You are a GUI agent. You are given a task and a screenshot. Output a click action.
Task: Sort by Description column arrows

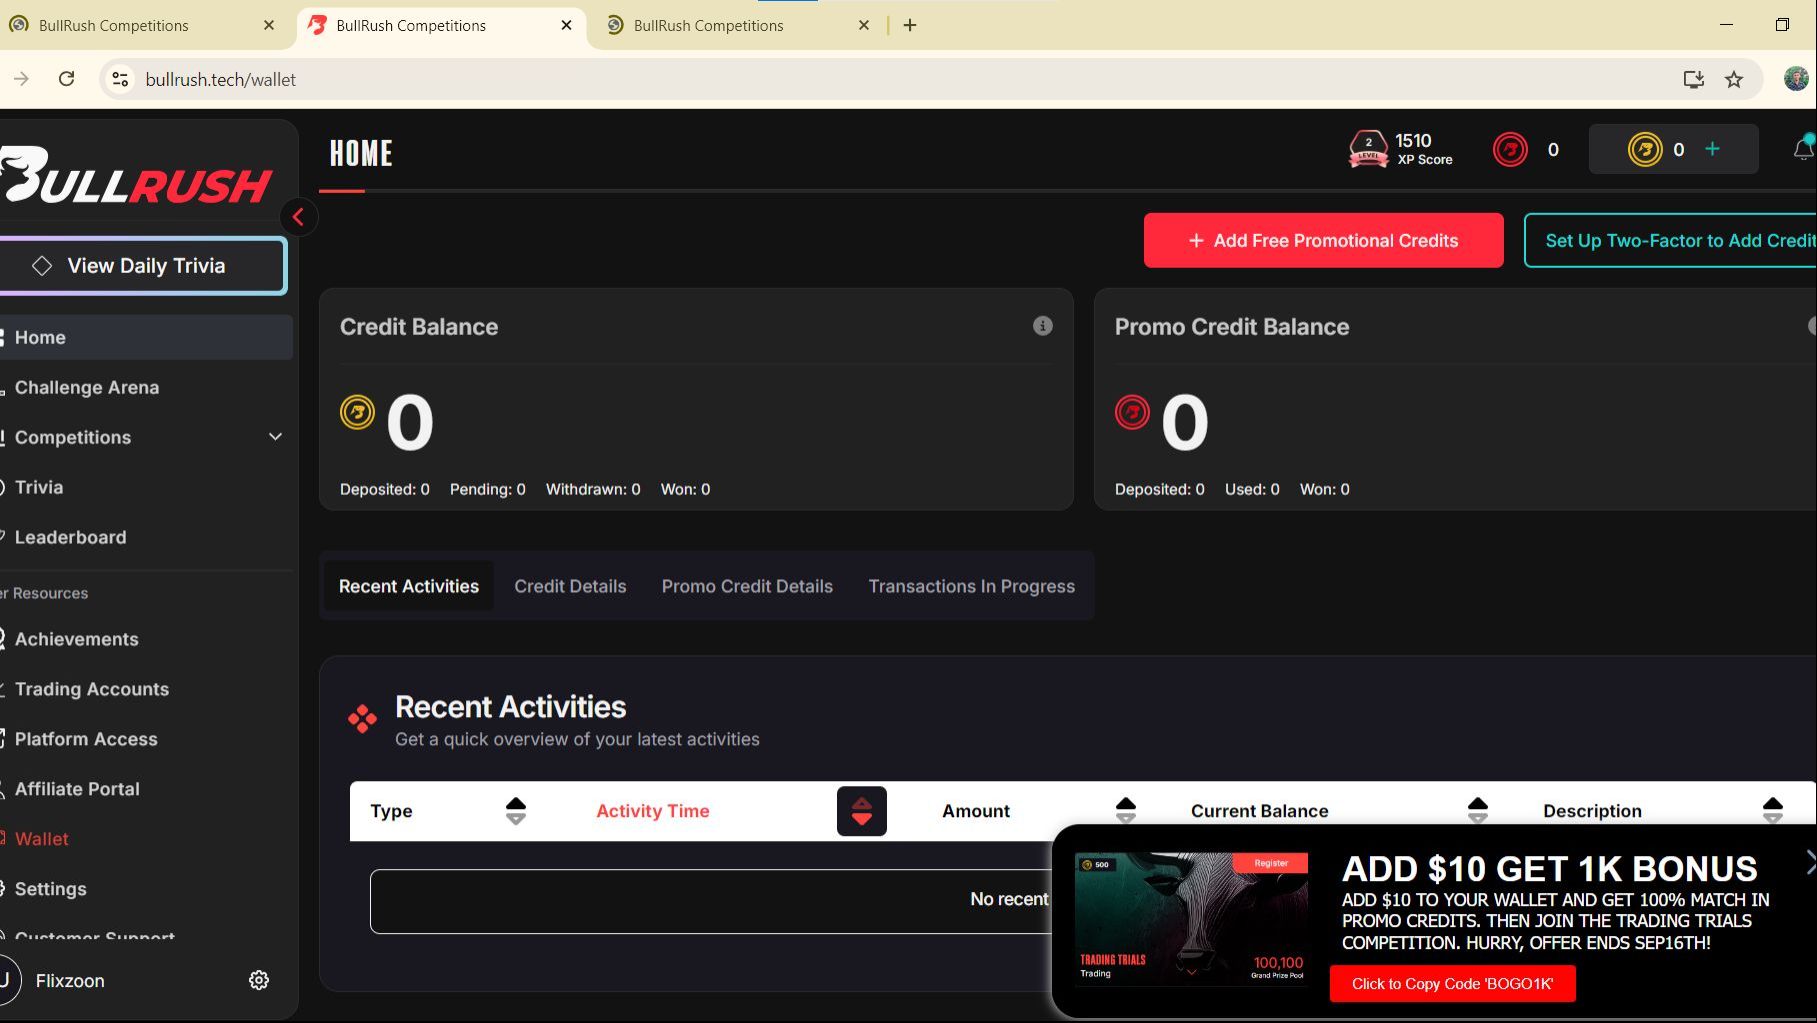(1773, 811)
